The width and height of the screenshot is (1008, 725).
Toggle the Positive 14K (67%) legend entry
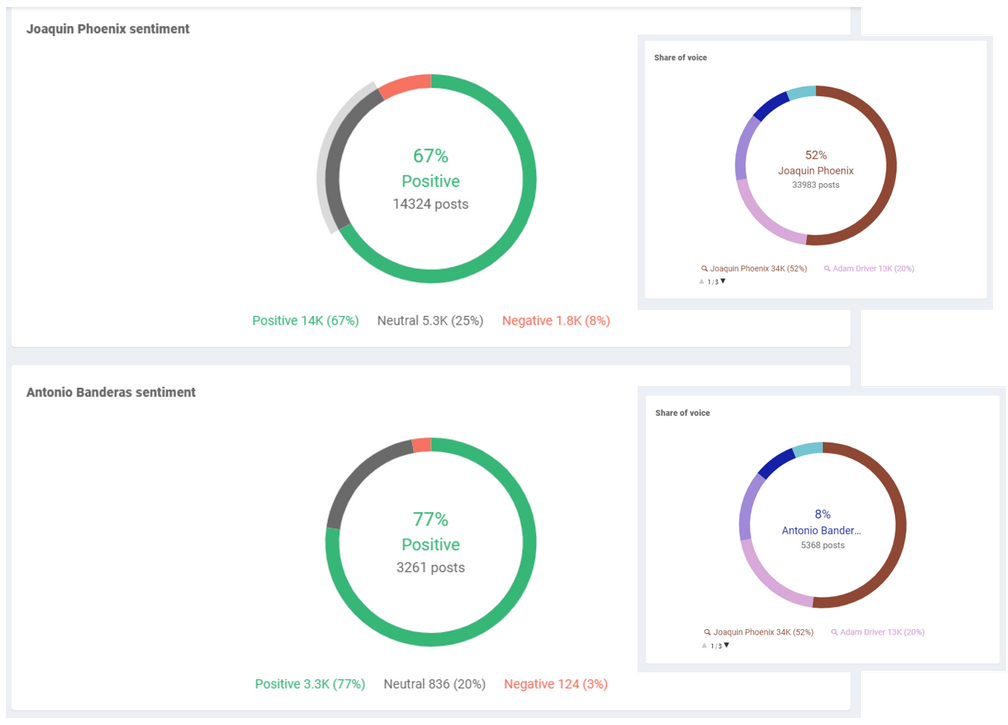pos(306,320)
